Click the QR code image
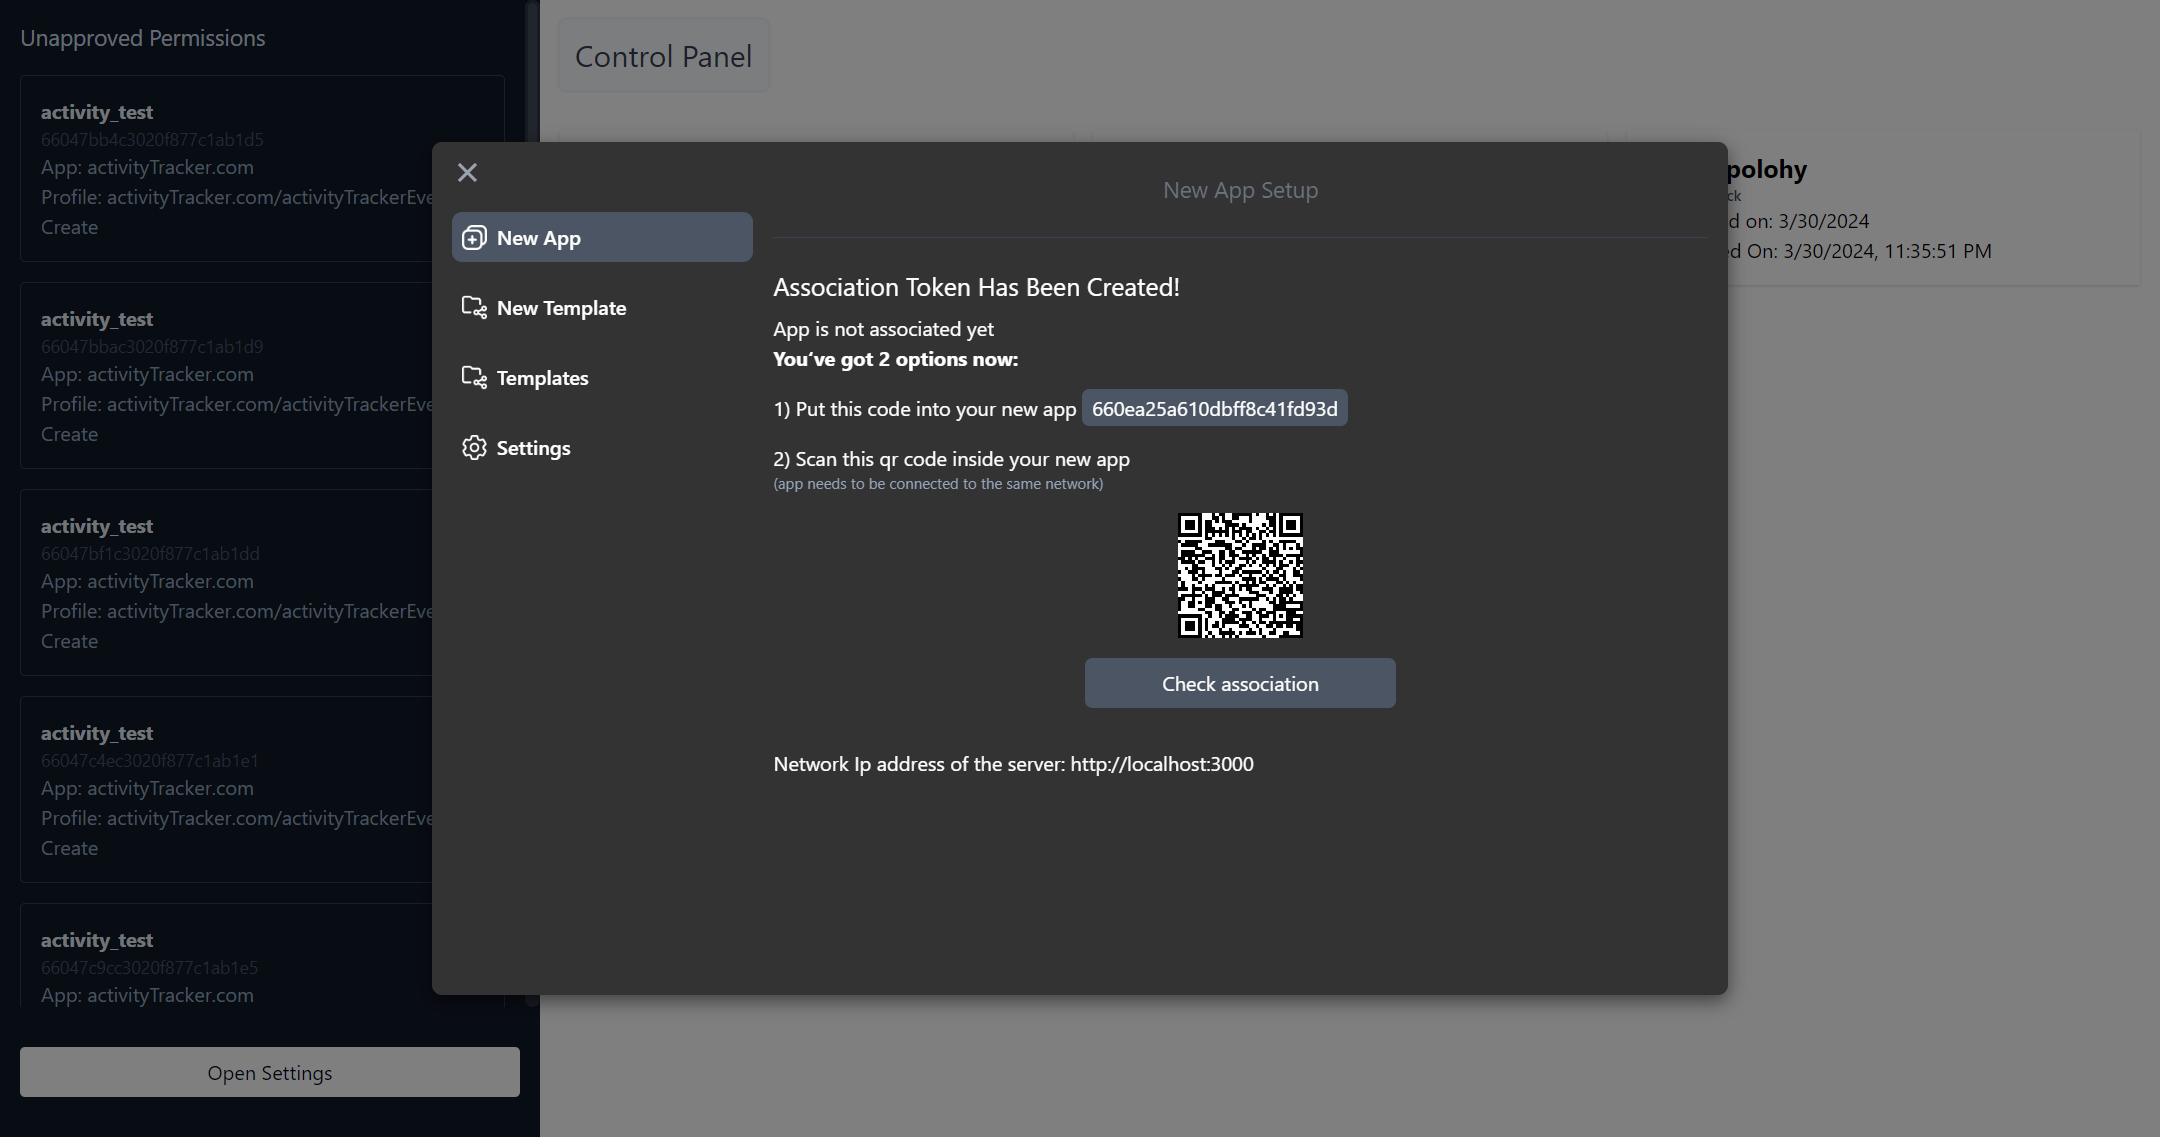The width and height of the screenshot is (2160, 1137). pos(1240,575)
